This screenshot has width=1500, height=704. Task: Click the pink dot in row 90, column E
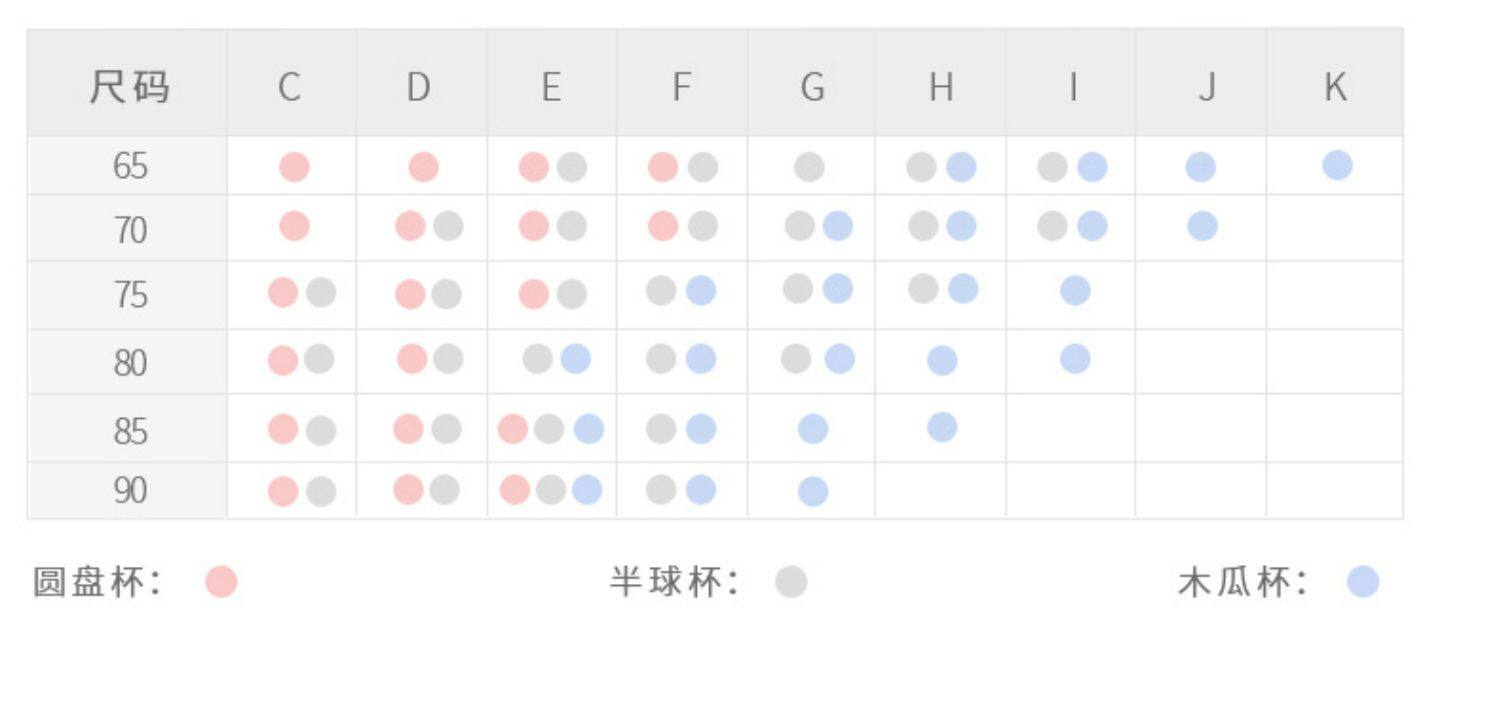(514, 490)
